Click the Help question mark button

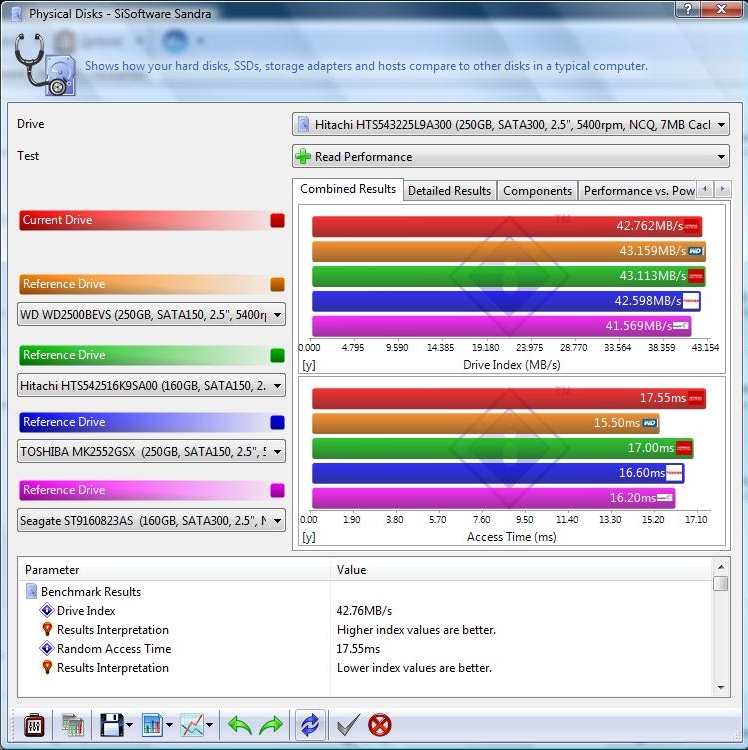(688, 9)
